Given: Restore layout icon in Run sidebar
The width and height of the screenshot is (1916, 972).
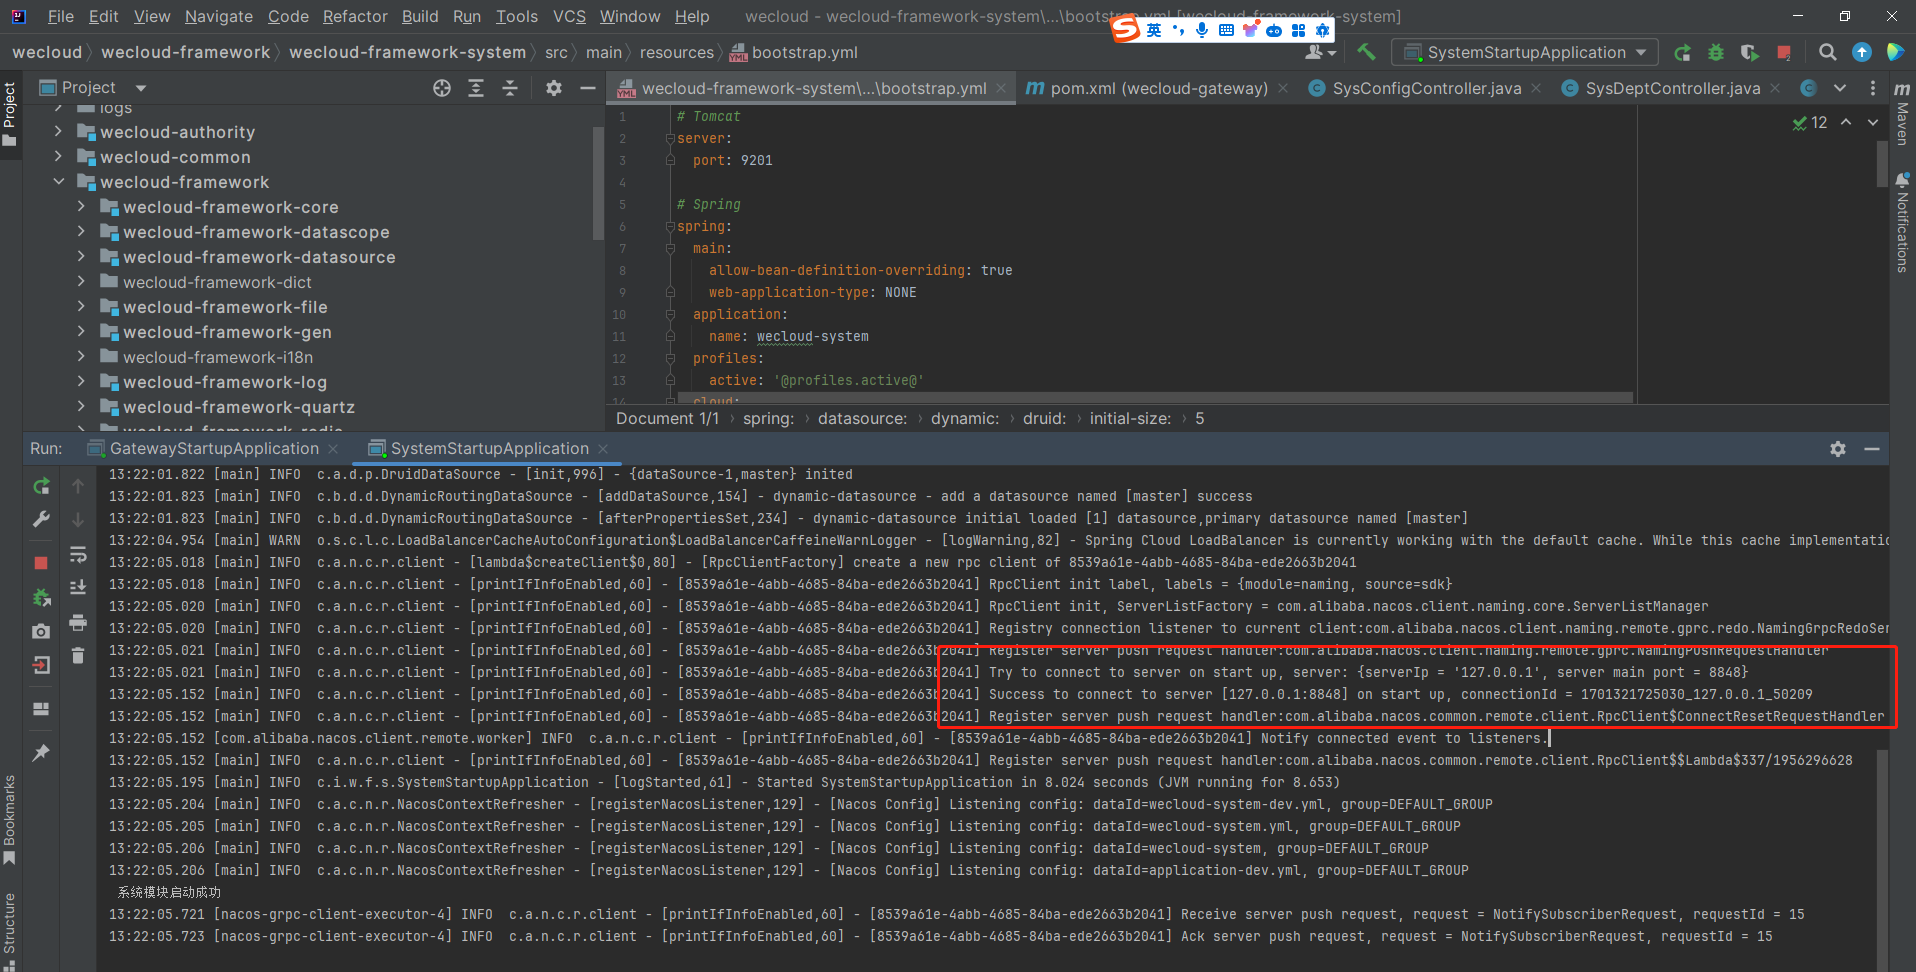Looking at the screenshot, I should click(x=41, y=709).
